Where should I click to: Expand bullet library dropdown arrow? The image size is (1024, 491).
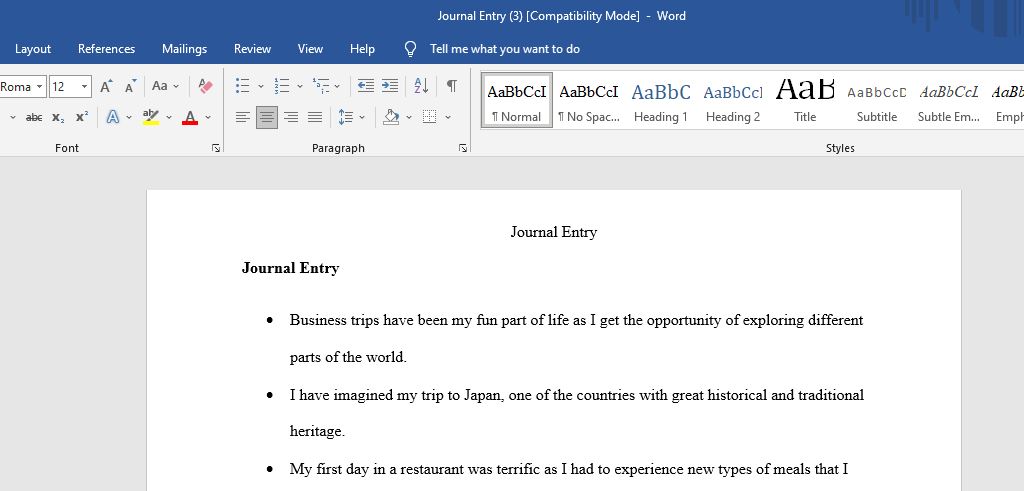pyautogui.click(x=261, y=86)
